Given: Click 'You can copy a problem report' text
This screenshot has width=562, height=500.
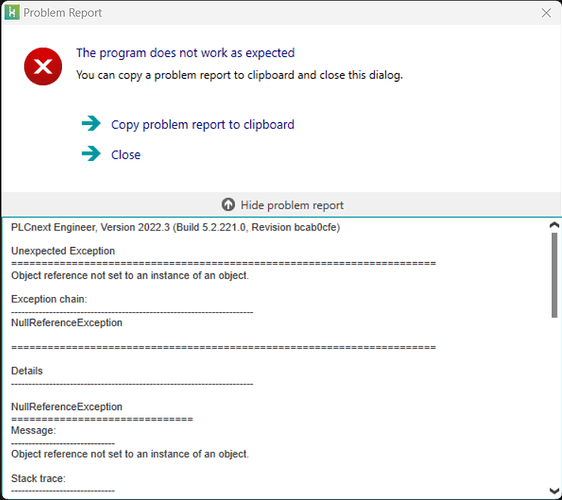Looking at the screenshot, I should (239, 75).
